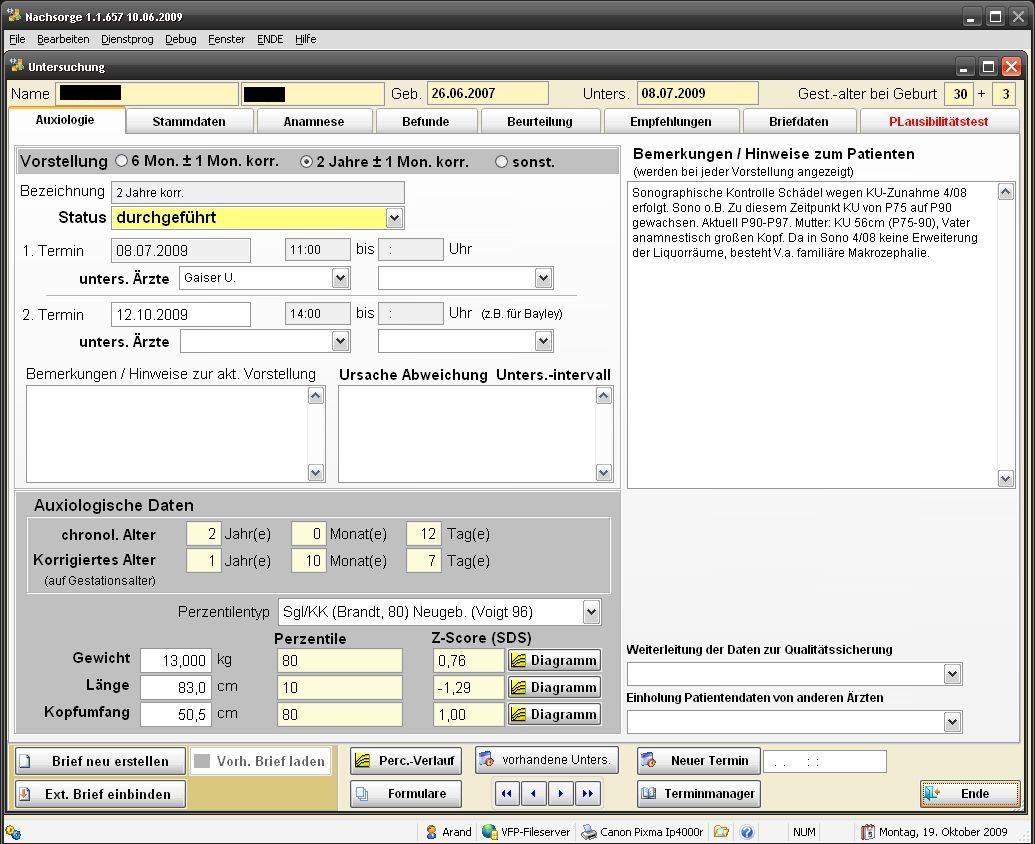Open the Dienstprog menu
This screenshot has height=844, width=1035.
coord(127,39)
